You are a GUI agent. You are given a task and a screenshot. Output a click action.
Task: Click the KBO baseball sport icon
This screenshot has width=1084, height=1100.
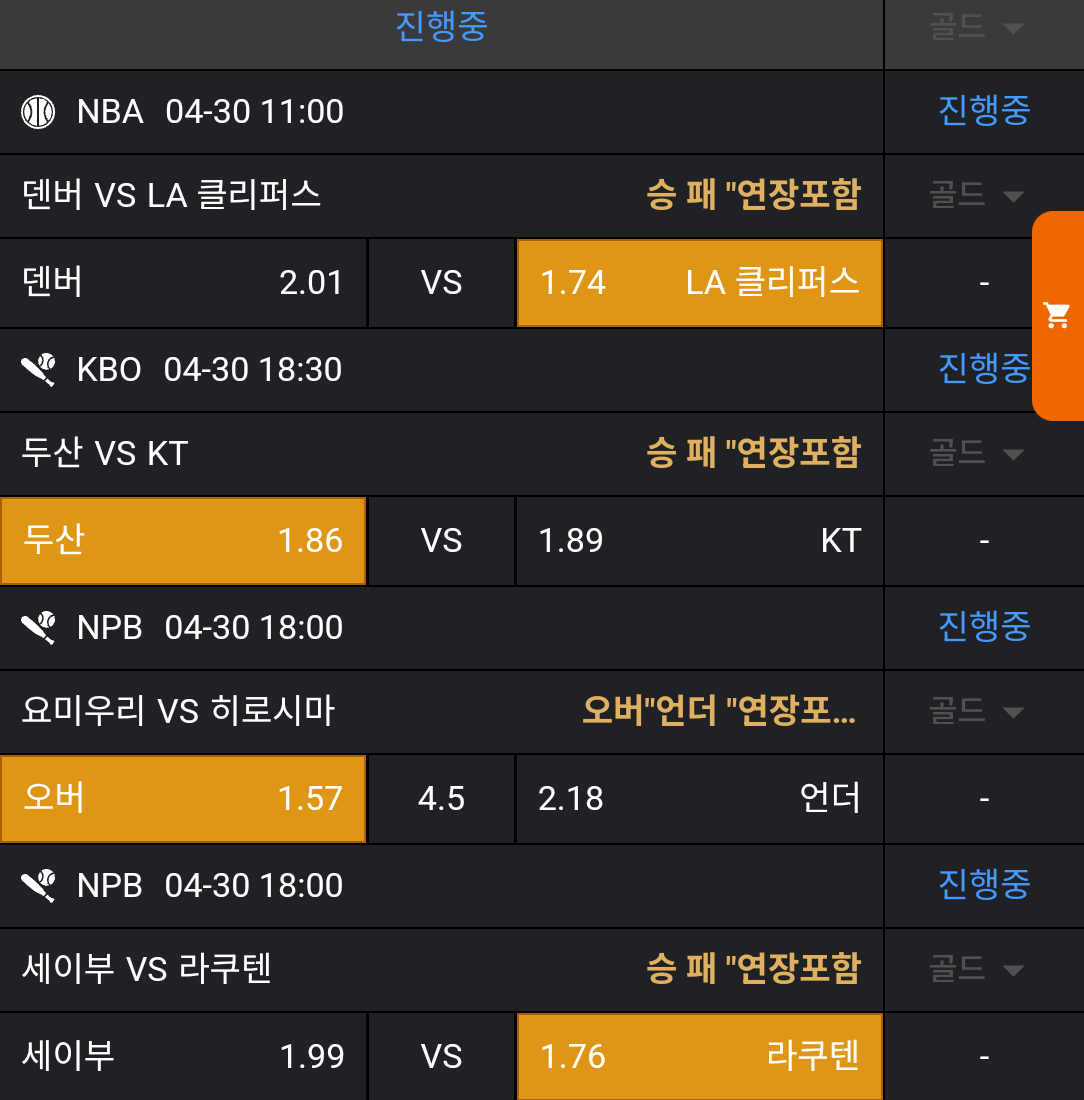click(38, 370)
